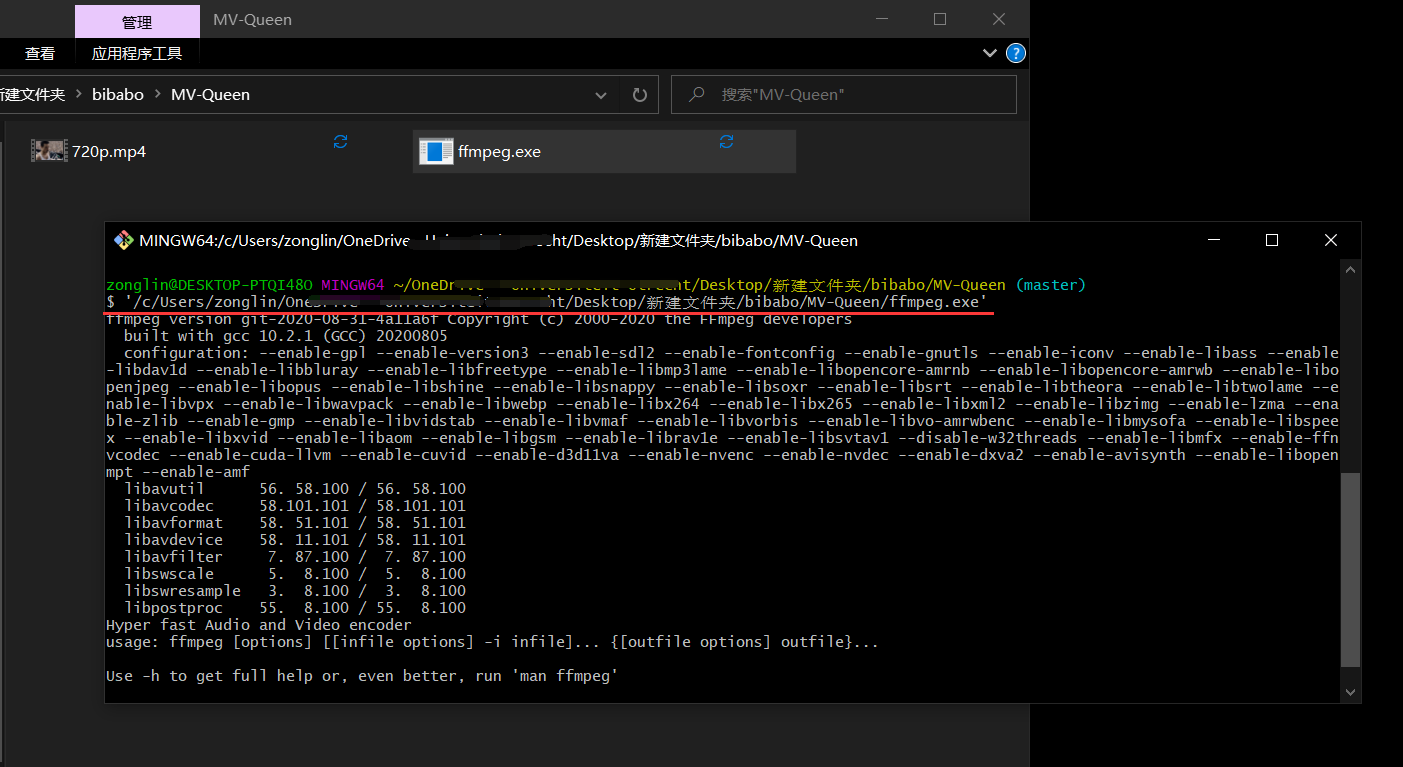Focus the 搜索"MV-Queen" search box

844,95
